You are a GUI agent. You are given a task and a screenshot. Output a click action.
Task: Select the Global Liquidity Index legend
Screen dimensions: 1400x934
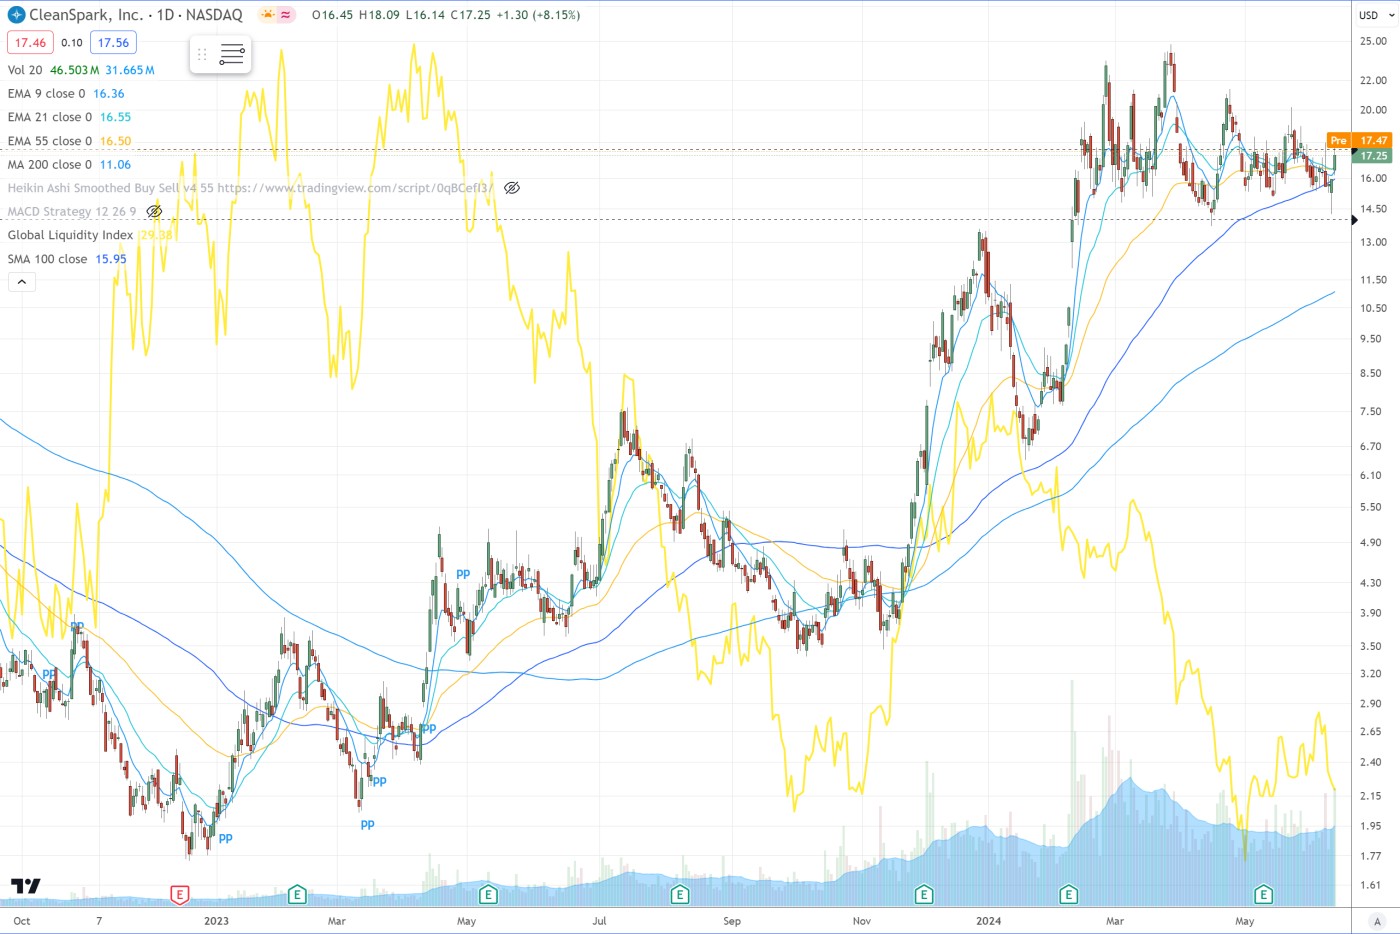click(x=70, y=235)
